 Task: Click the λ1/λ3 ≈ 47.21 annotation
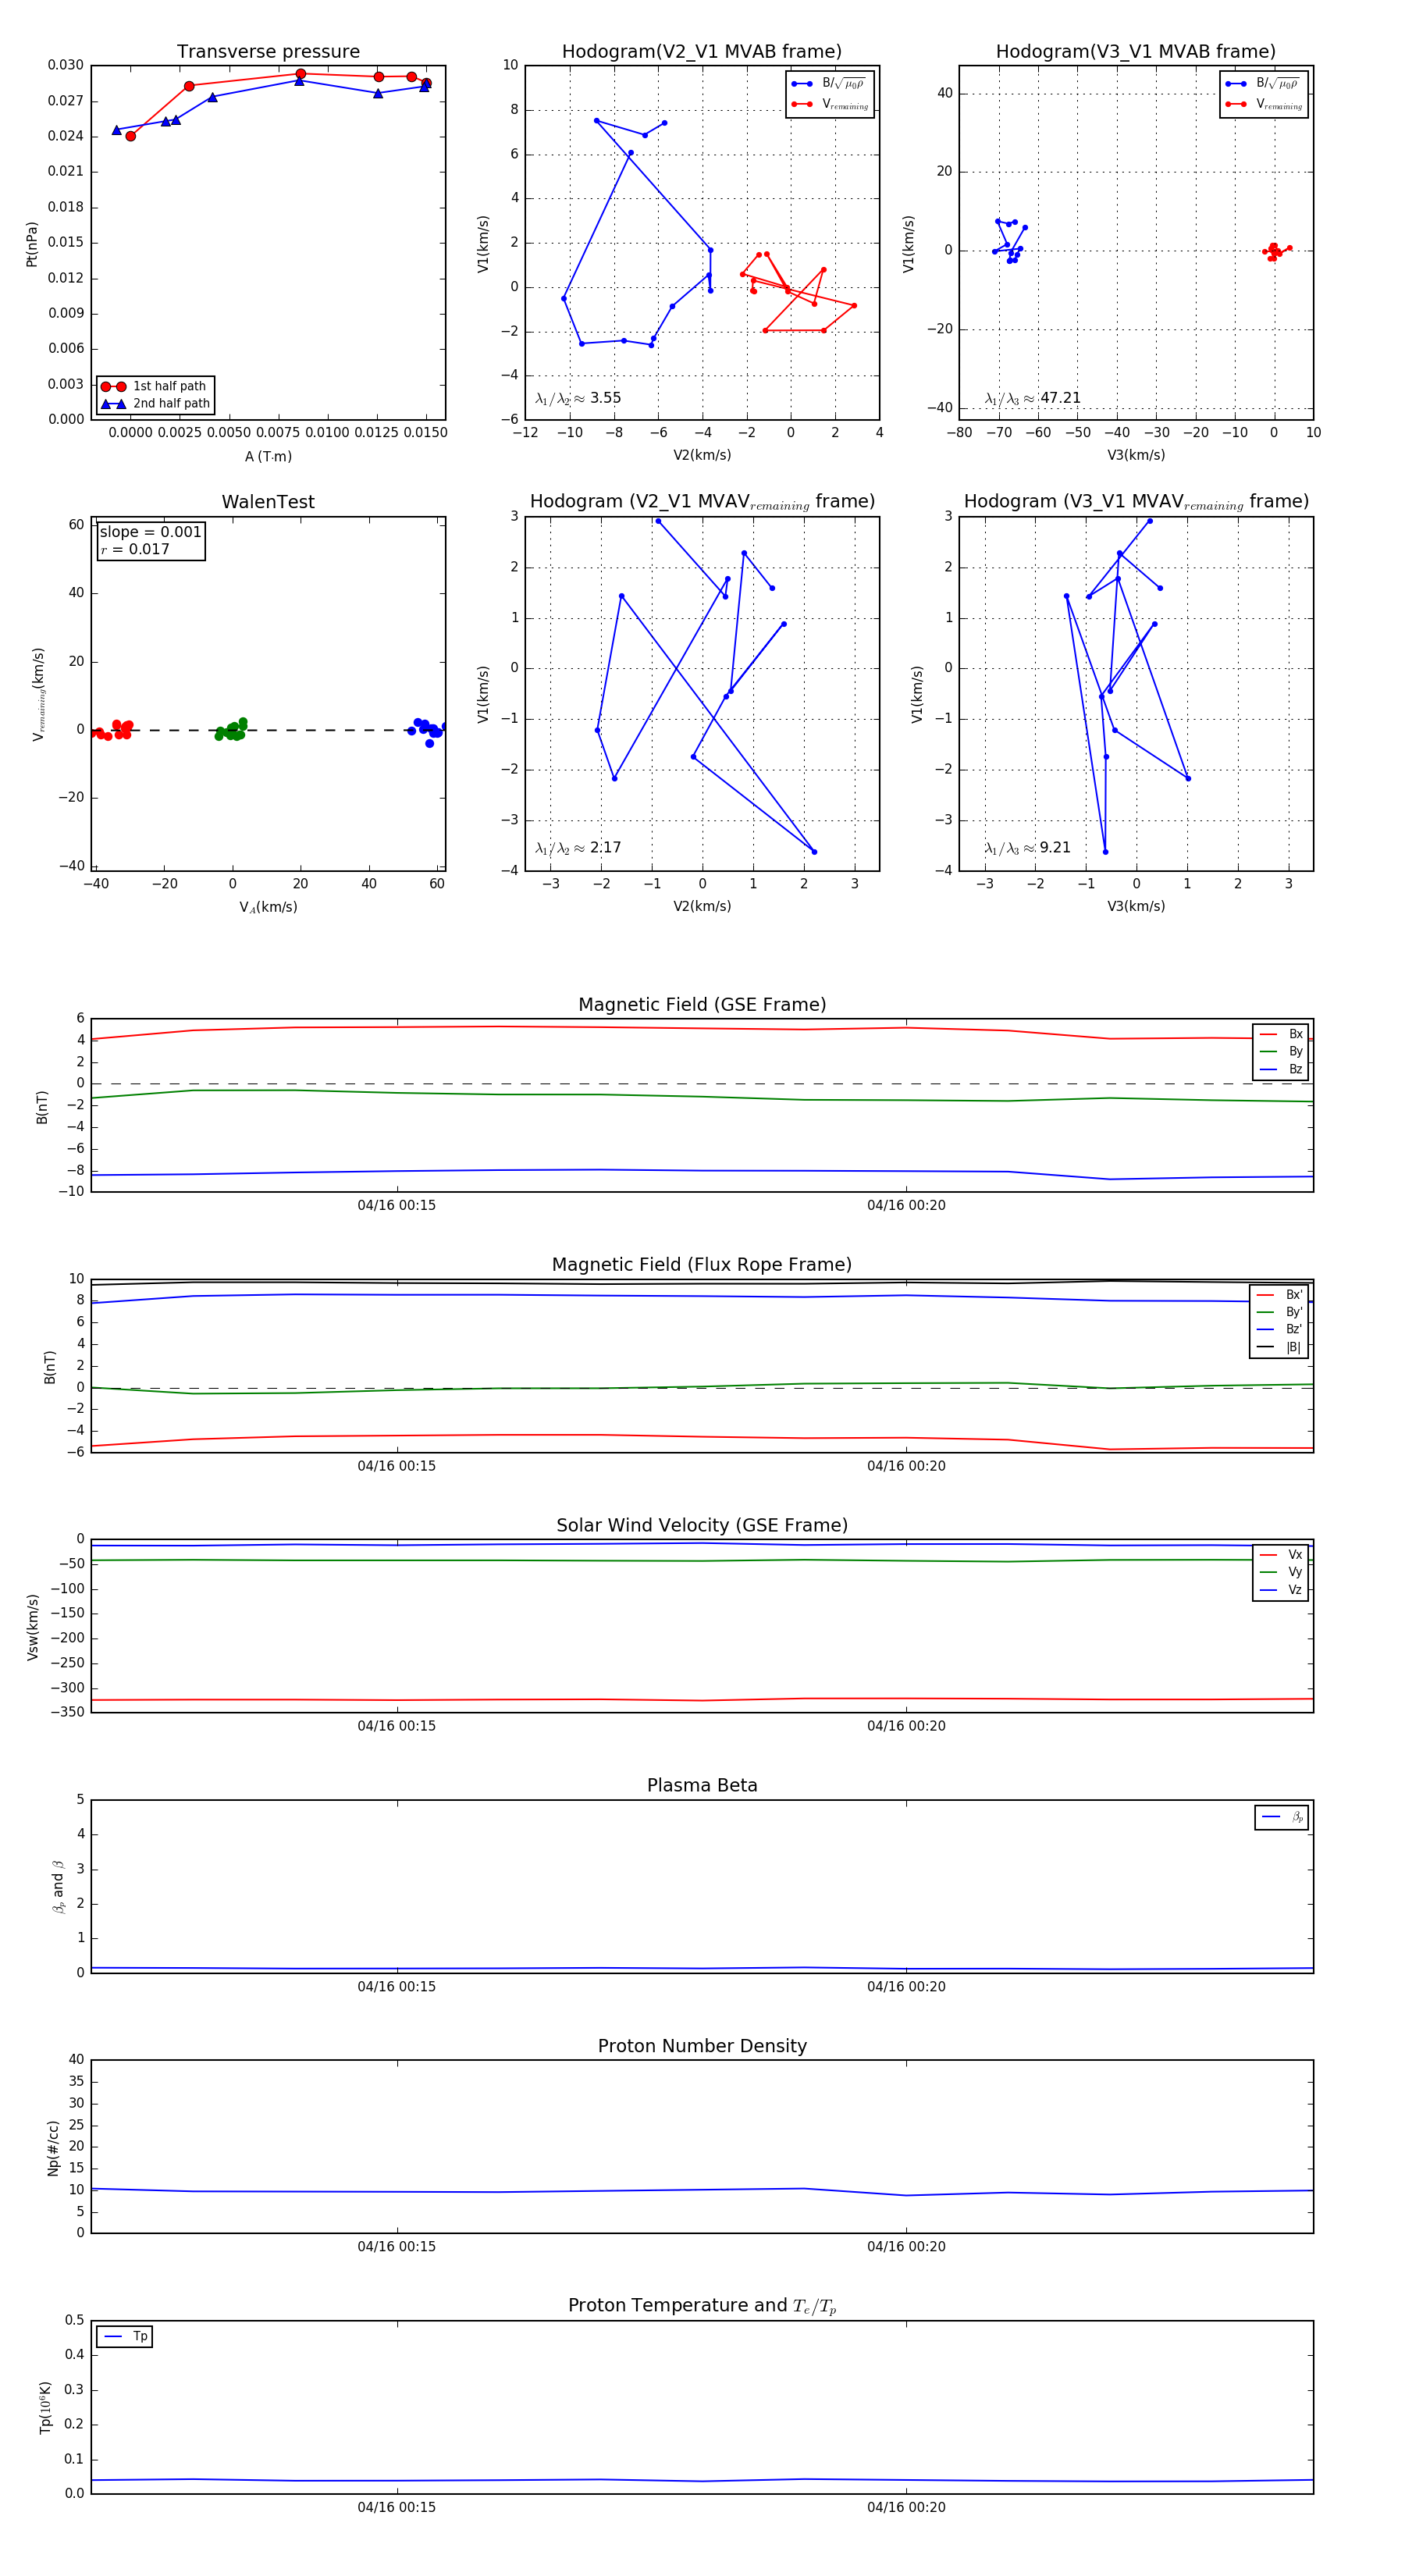tap(1033, 398)
